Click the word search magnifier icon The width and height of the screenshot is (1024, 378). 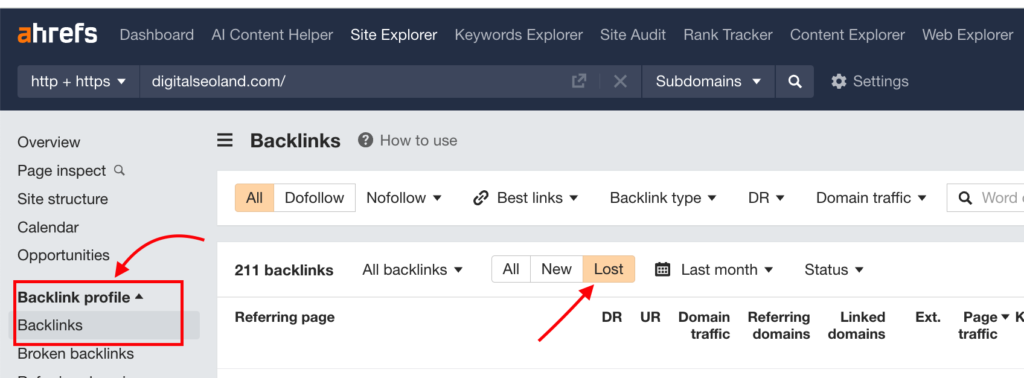click(966, 198)
